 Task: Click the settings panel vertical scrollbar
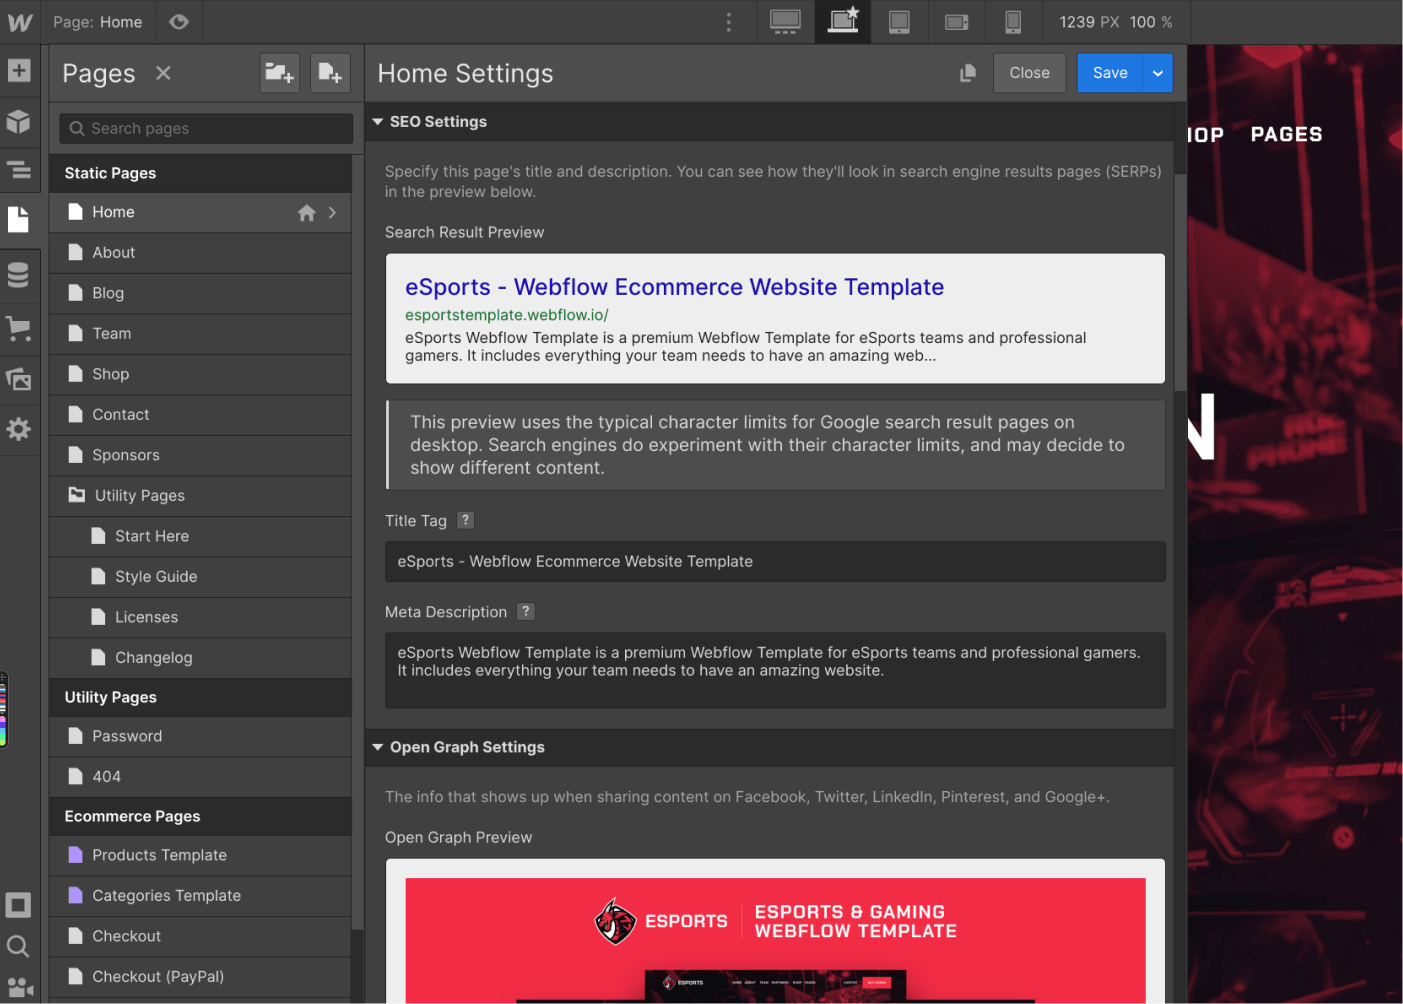tap(1180, 282)
